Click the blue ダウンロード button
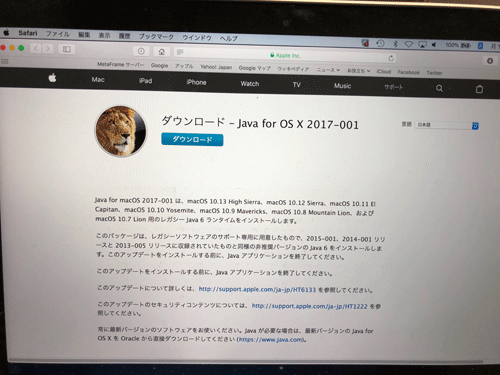 coord(192,139)
